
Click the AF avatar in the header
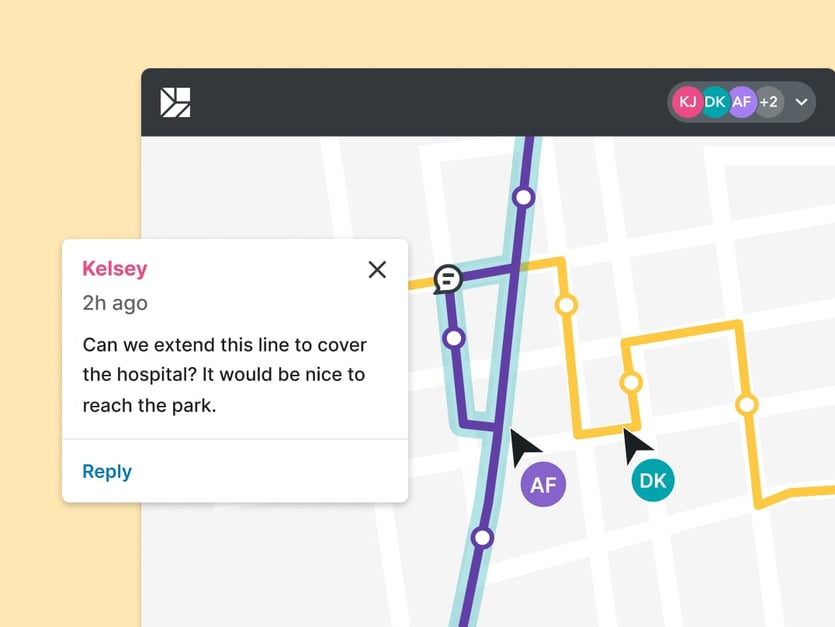pyautogui.click(x=741, y=102)
